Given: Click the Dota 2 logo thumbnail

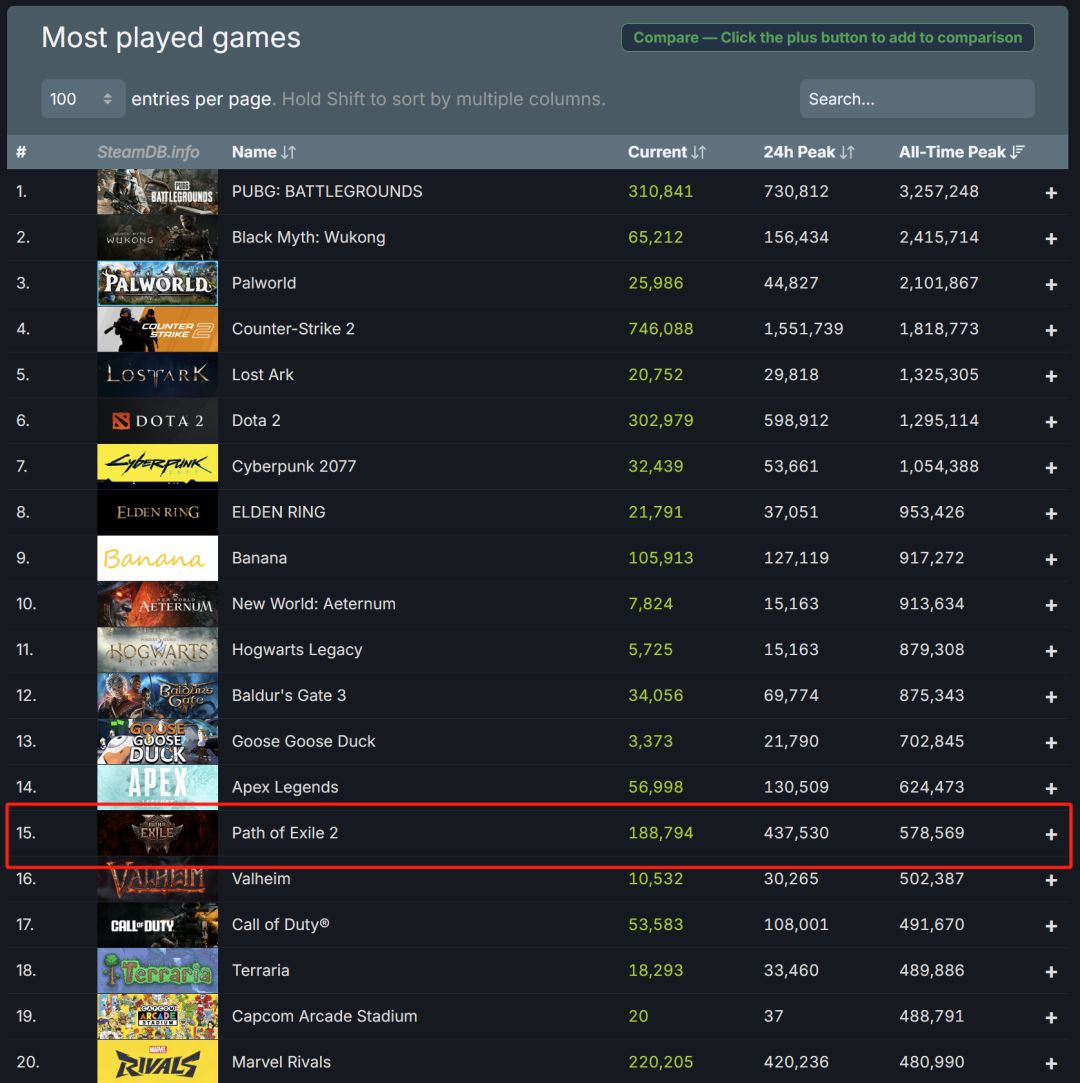Looking at the screenshot, I should click(157, 421).
